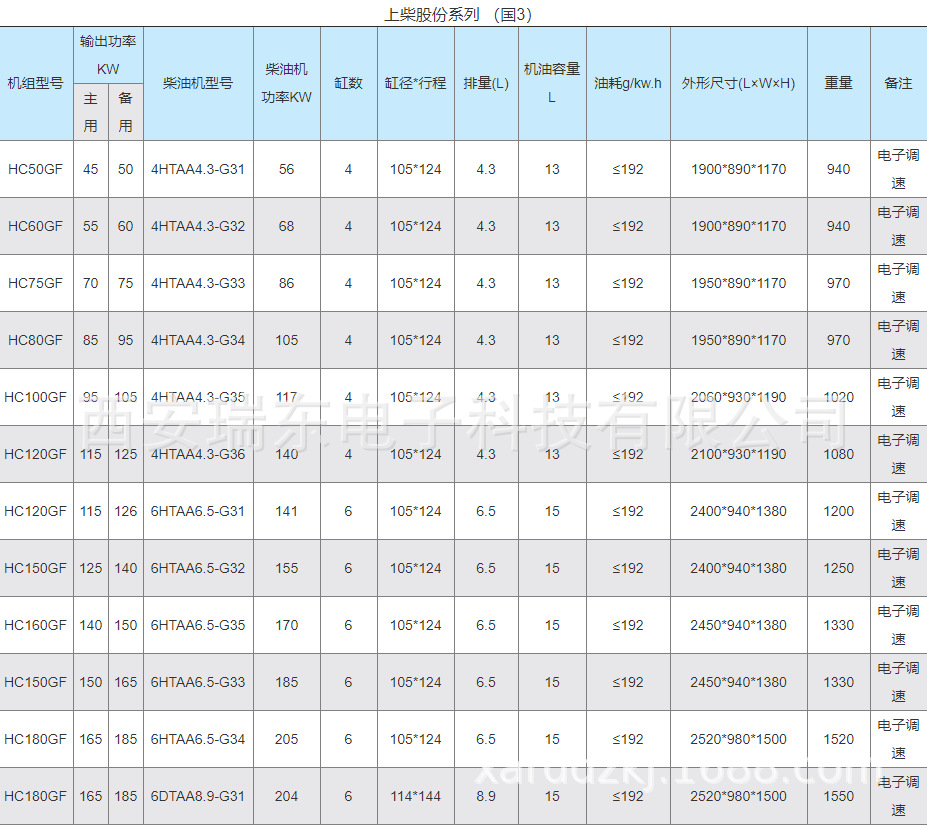Click the 外形尺寸(L×W×H) column header
The height and width of the screenshot is (825, 927).
point(738,83)
